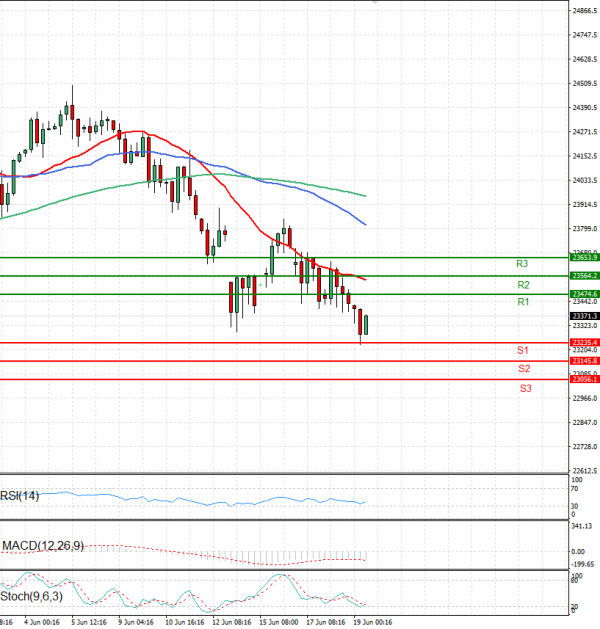This screenshot has width=600, height=629.
Task: Click the RSI scale value 70
Action: [574, 489]
